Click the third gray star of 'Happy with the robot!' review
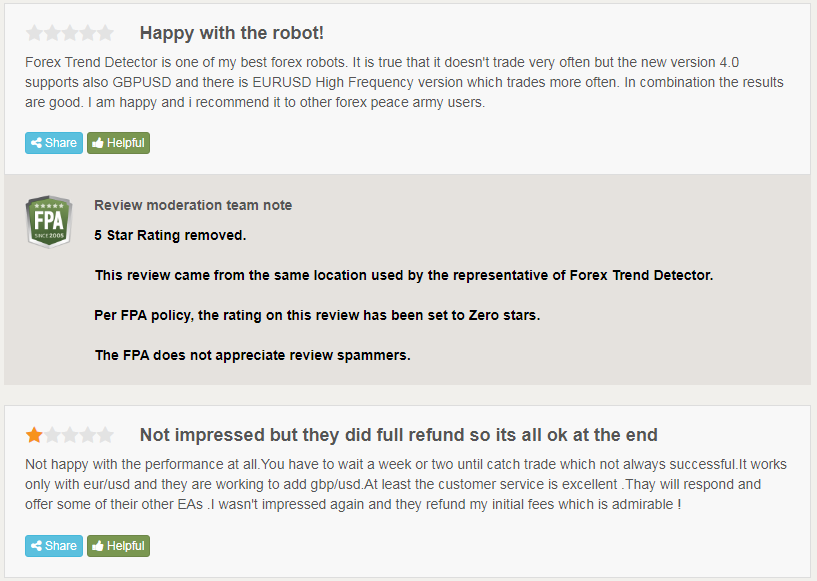This screenshot has width=817, height=581. click(70, 33)
